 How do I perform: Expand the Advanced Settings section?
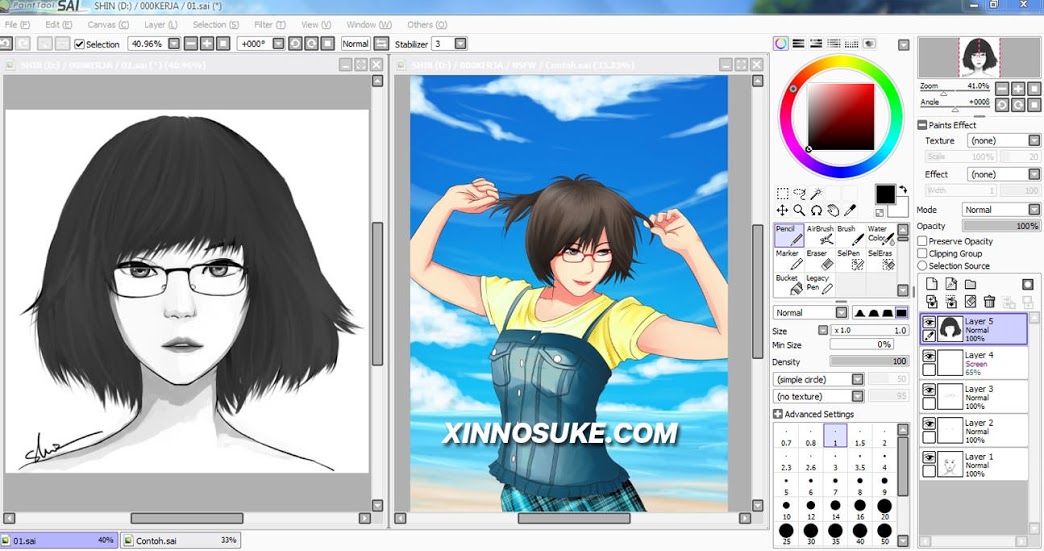click(778, 414)
